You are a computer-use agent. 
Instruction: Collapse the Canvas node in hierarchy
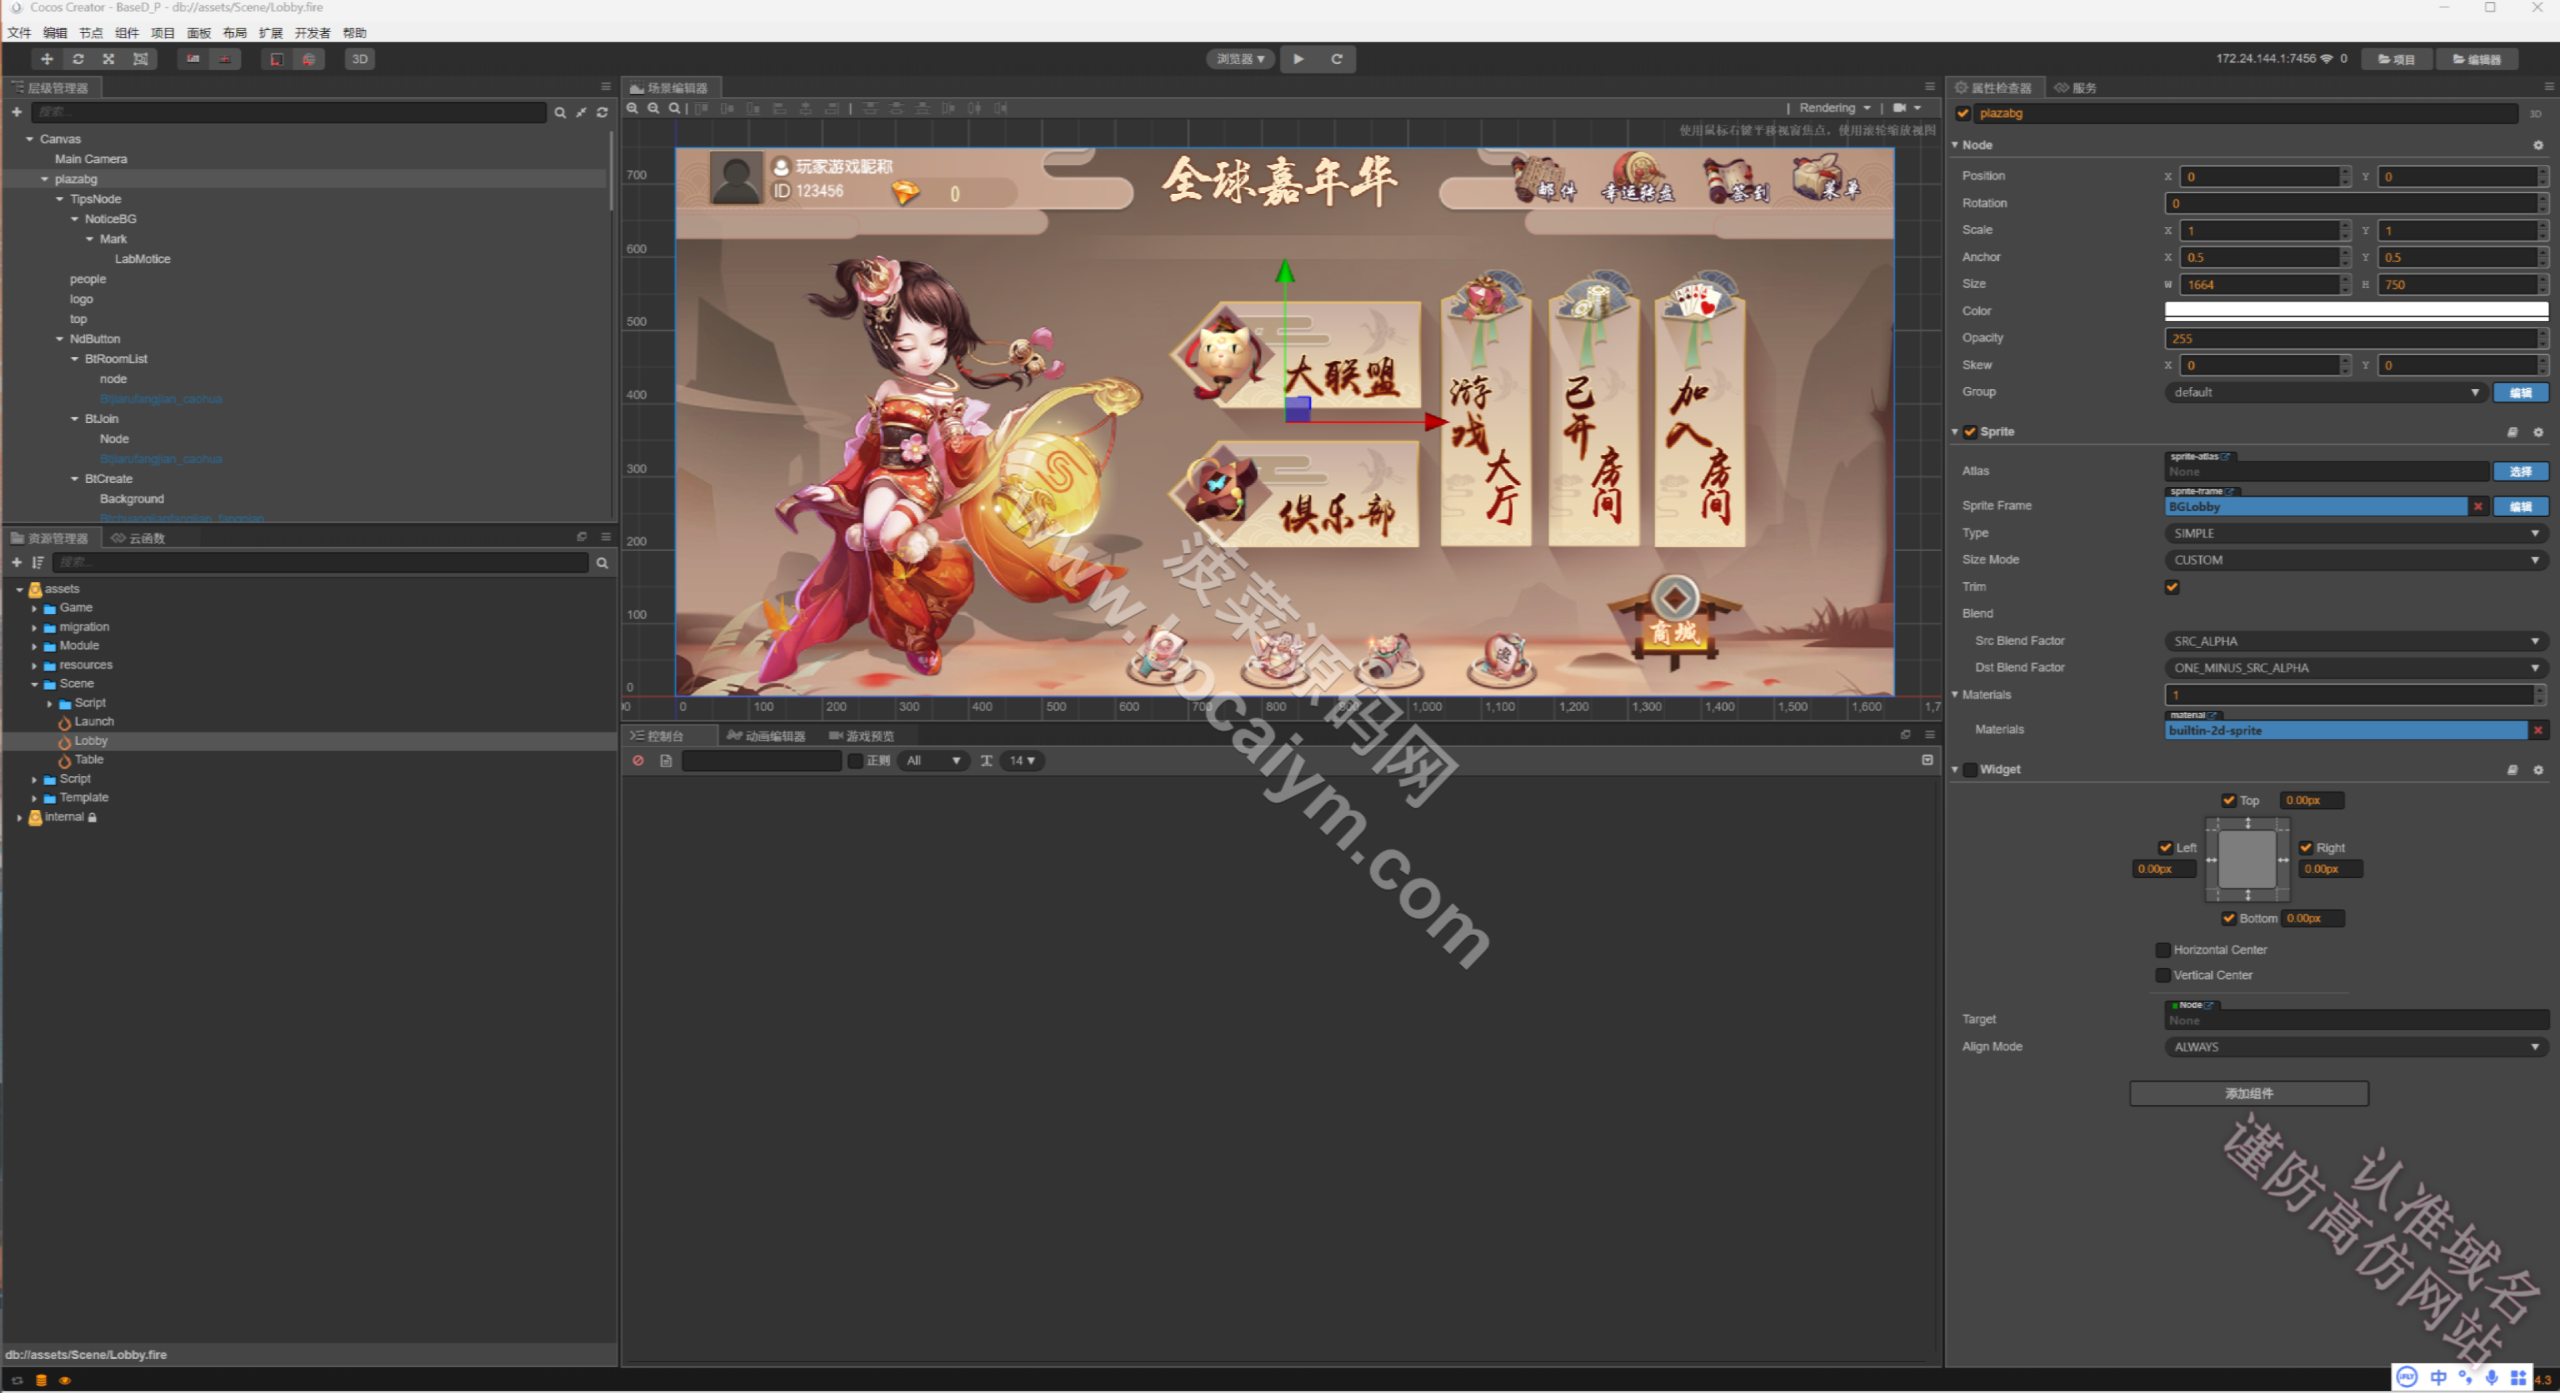tap(30, 139)
